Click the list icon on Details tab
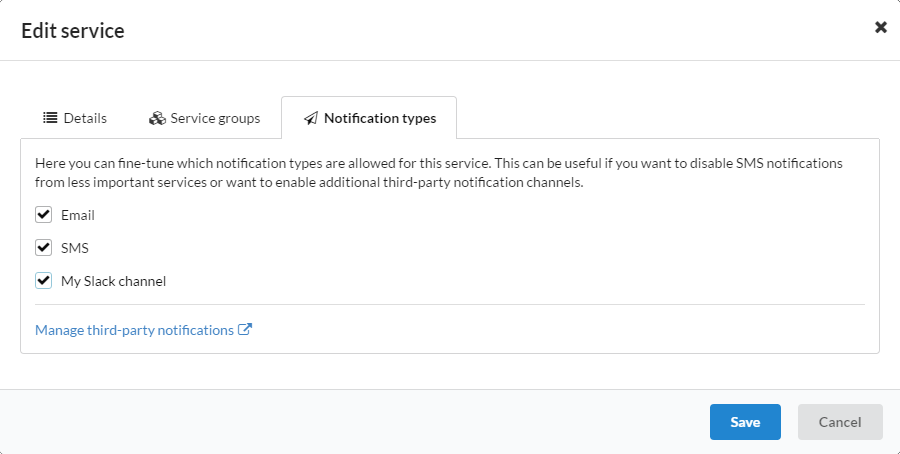Image resolution: width=900 pixels, height=454 pixels. tap(50, 118)
